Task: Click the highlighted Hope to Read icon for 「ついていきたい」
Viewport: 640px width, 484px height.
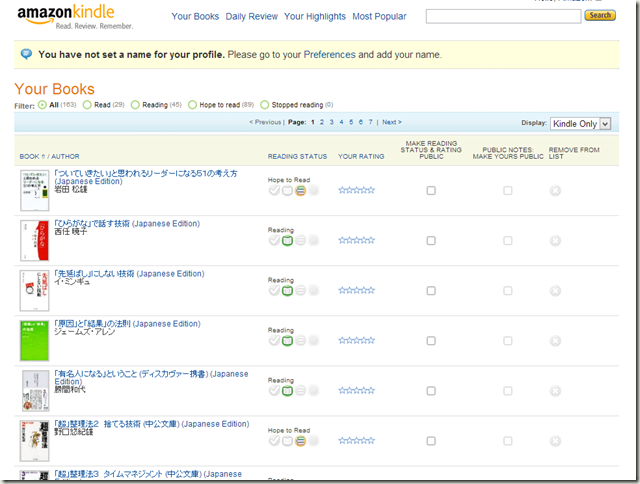Action: click(300, 190)
